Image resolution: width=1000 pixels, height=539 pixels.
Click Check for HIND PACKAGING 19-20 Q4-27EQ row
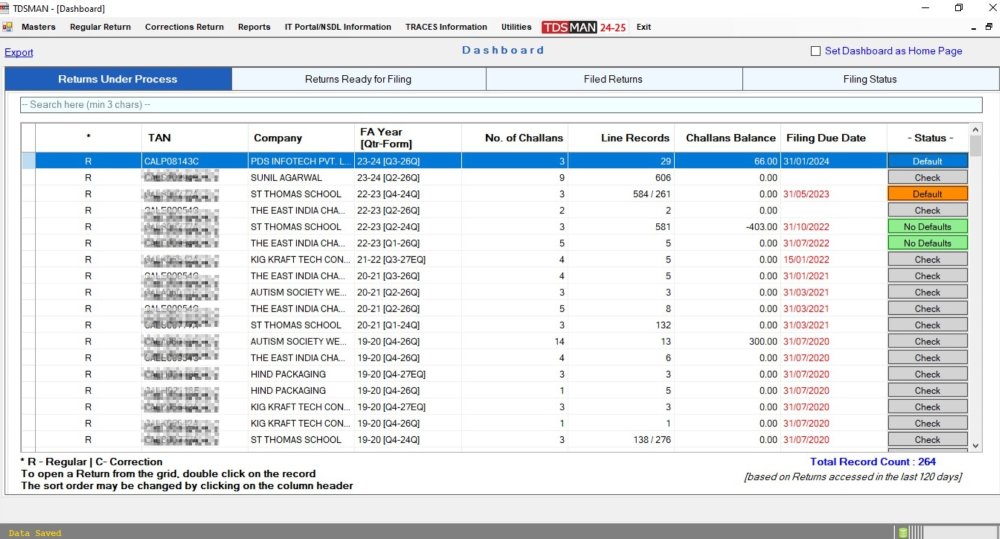pos(927,374)
